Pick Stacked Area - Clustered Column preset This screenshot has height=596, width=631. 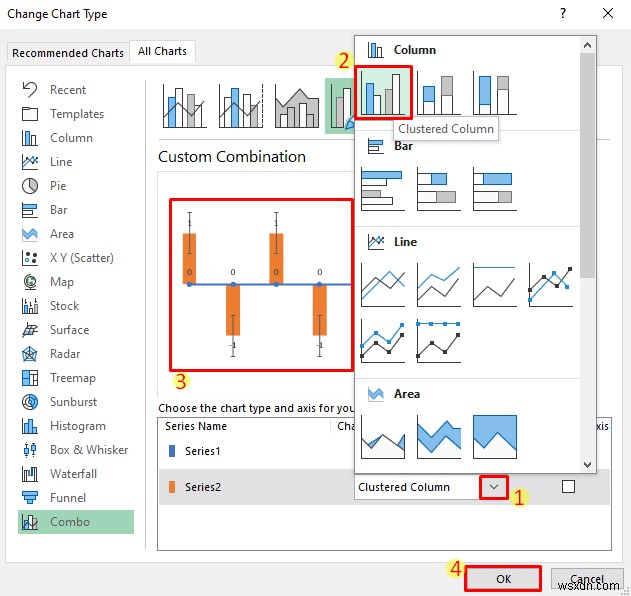[x=297, y=106]
